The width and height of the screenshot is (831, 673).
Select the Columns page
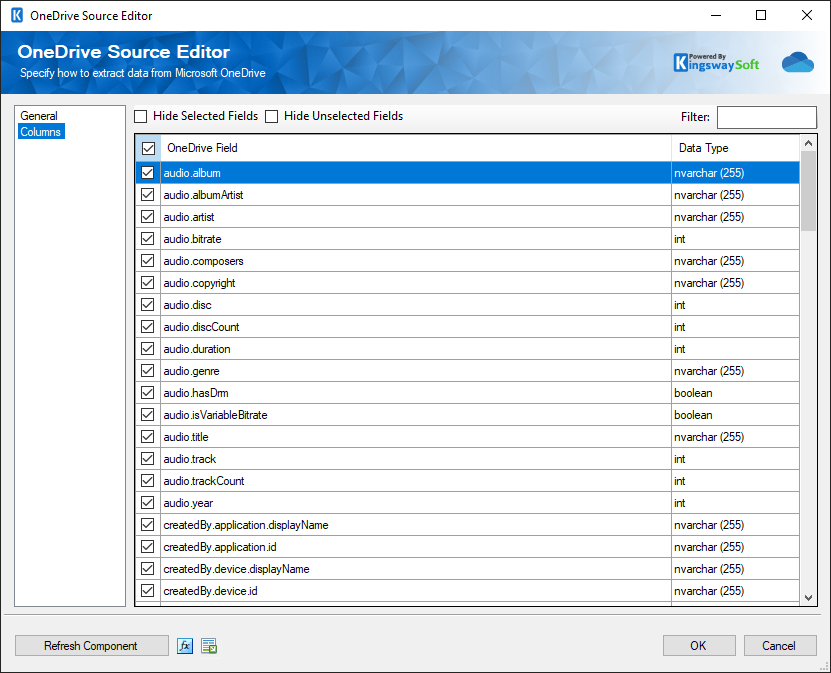[x=41, y=132]
